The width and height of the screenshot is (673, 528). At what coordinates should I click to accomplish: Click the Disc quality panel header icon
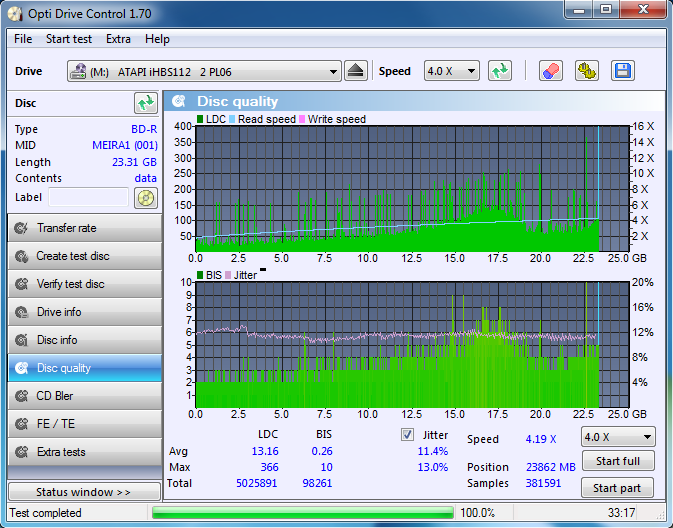(179, 101)
